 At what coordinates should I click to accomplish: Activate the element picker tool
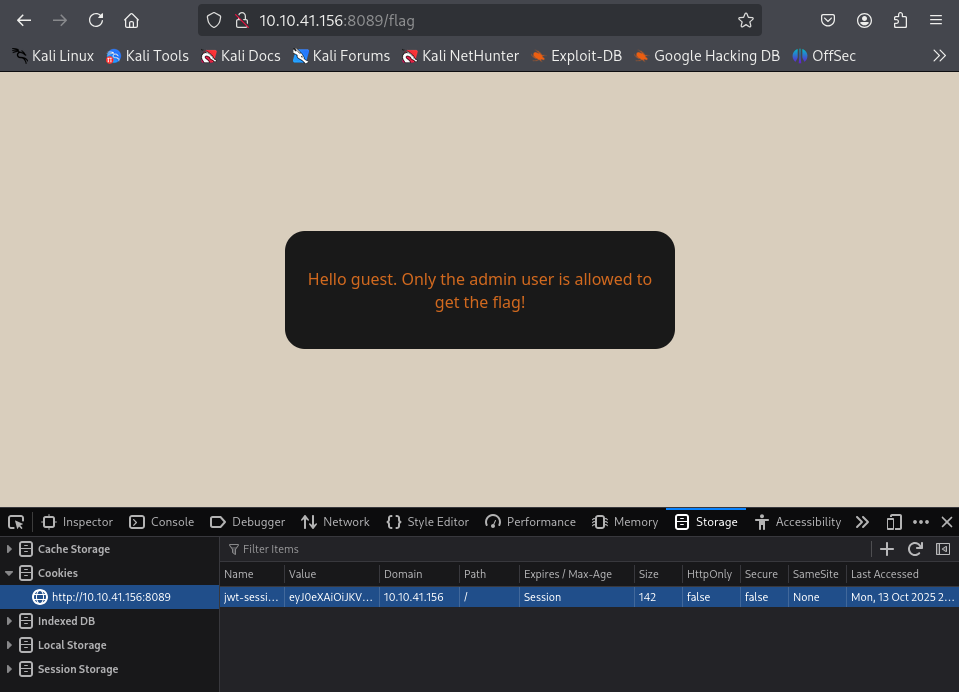pos(16,522)
